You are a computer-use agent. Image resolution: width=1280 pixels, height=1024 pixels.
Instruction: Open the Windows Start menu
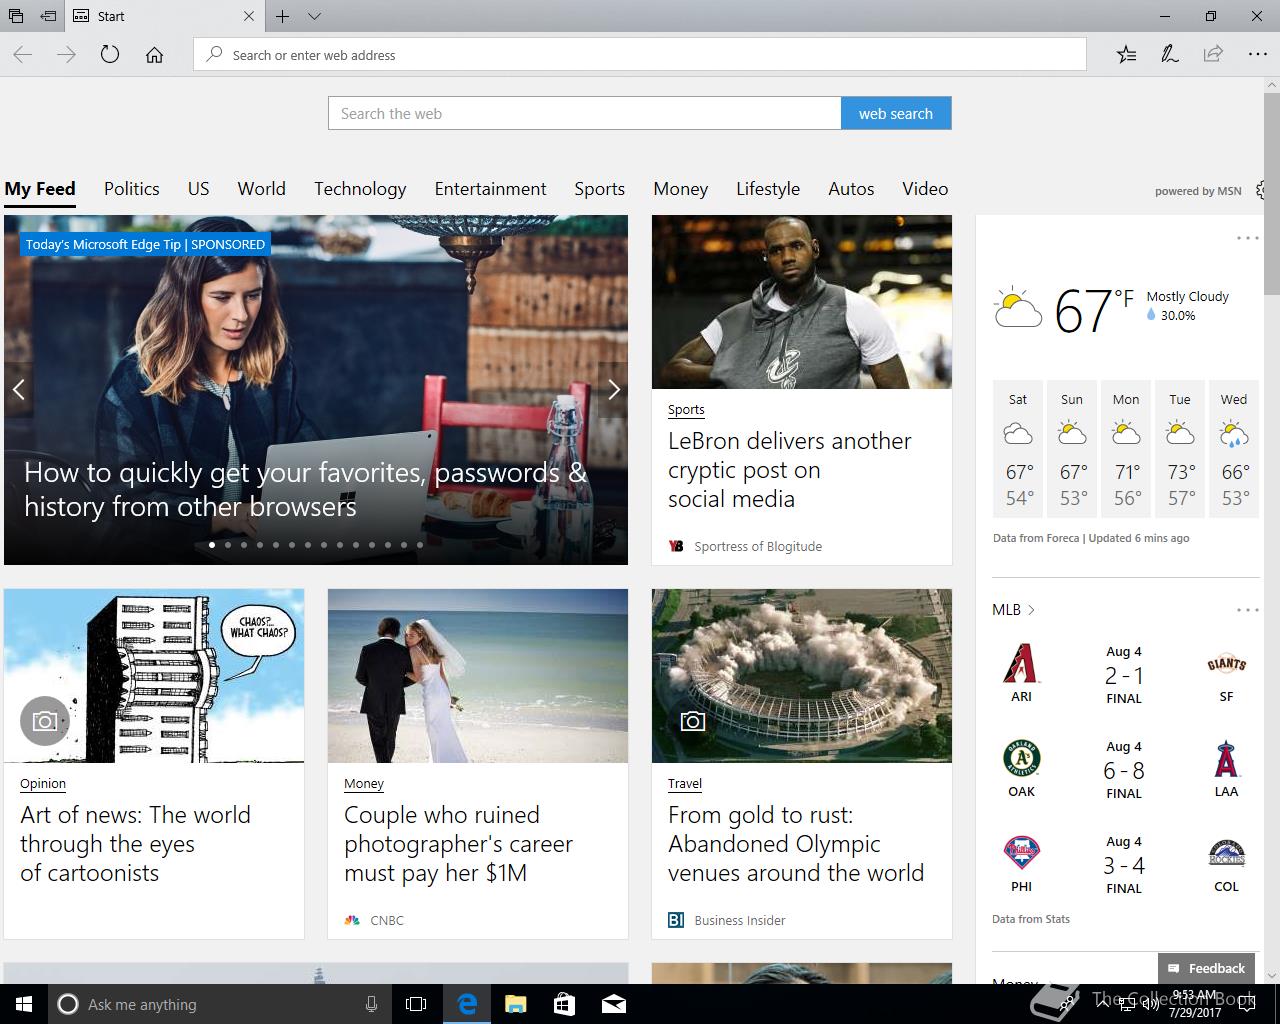(24, 1004)
